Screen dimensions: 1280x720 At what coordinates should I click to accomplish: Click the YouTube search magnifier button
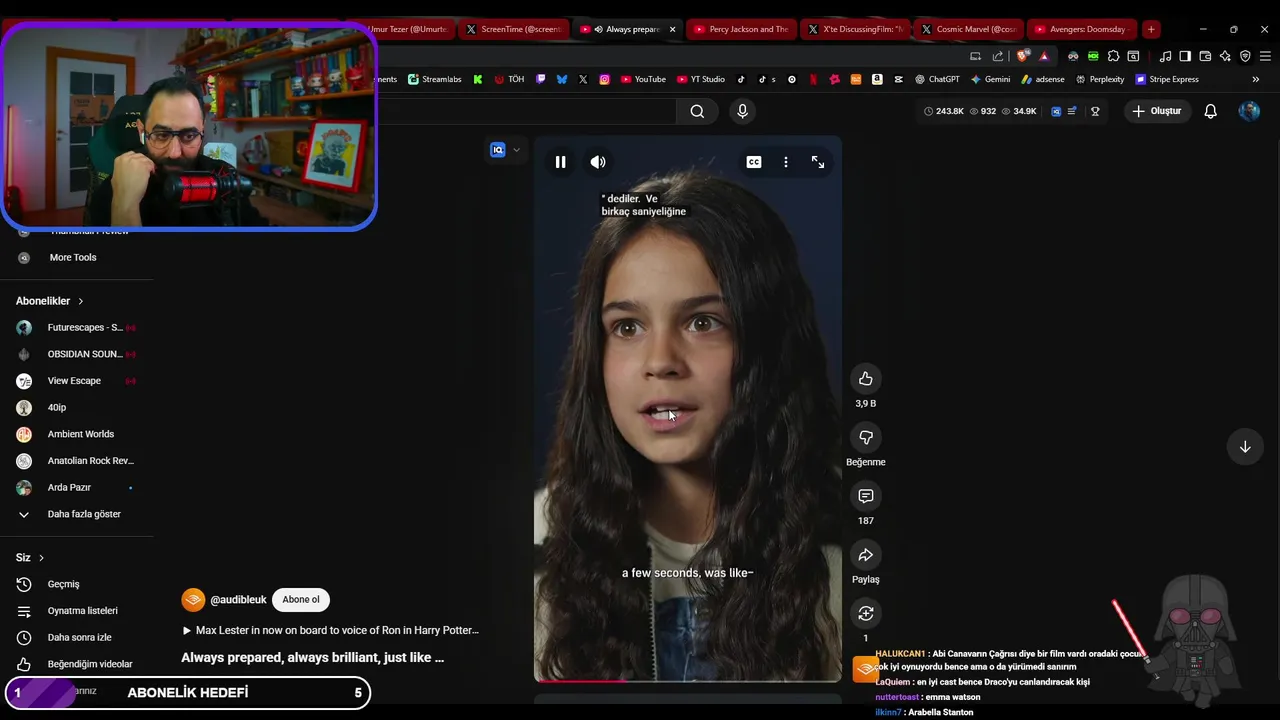click(x=697, y=111)
